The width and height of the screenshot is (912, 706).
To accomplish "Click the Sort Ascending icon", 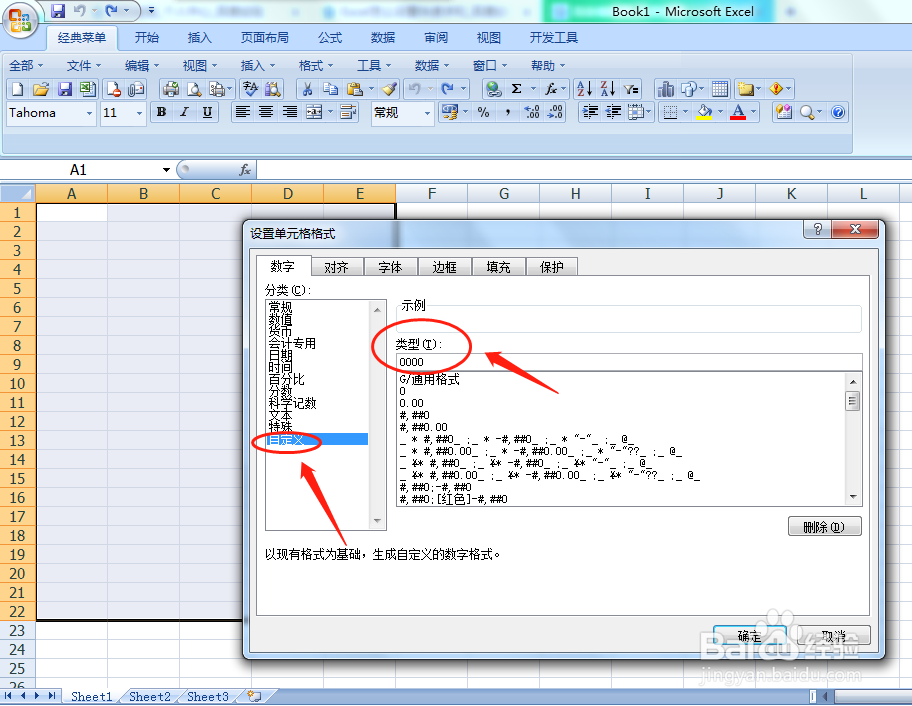I will (x=583, y=89).
